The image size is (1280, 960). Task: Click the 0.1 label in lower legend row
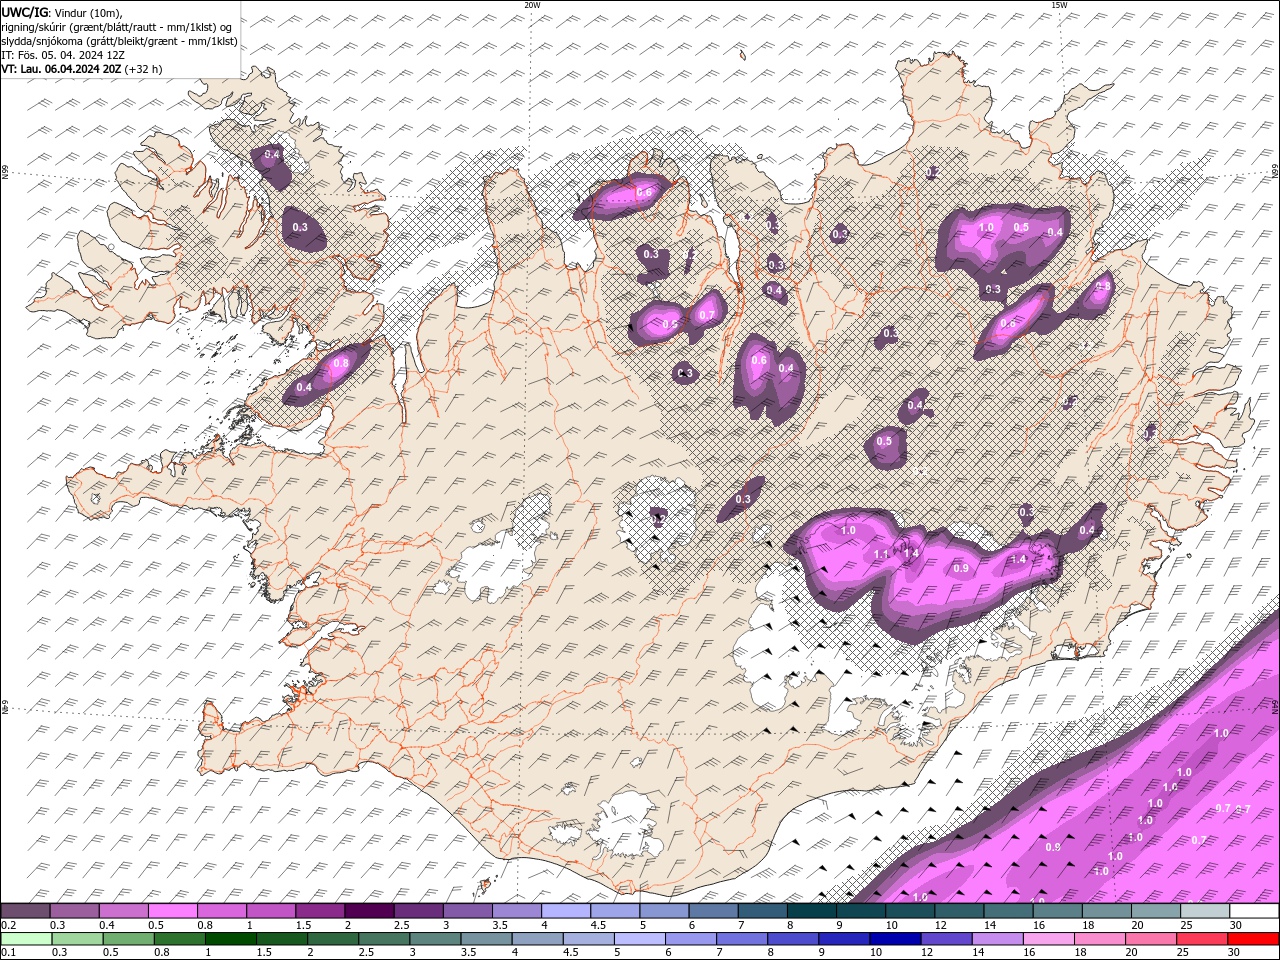[x=8, y=951]
